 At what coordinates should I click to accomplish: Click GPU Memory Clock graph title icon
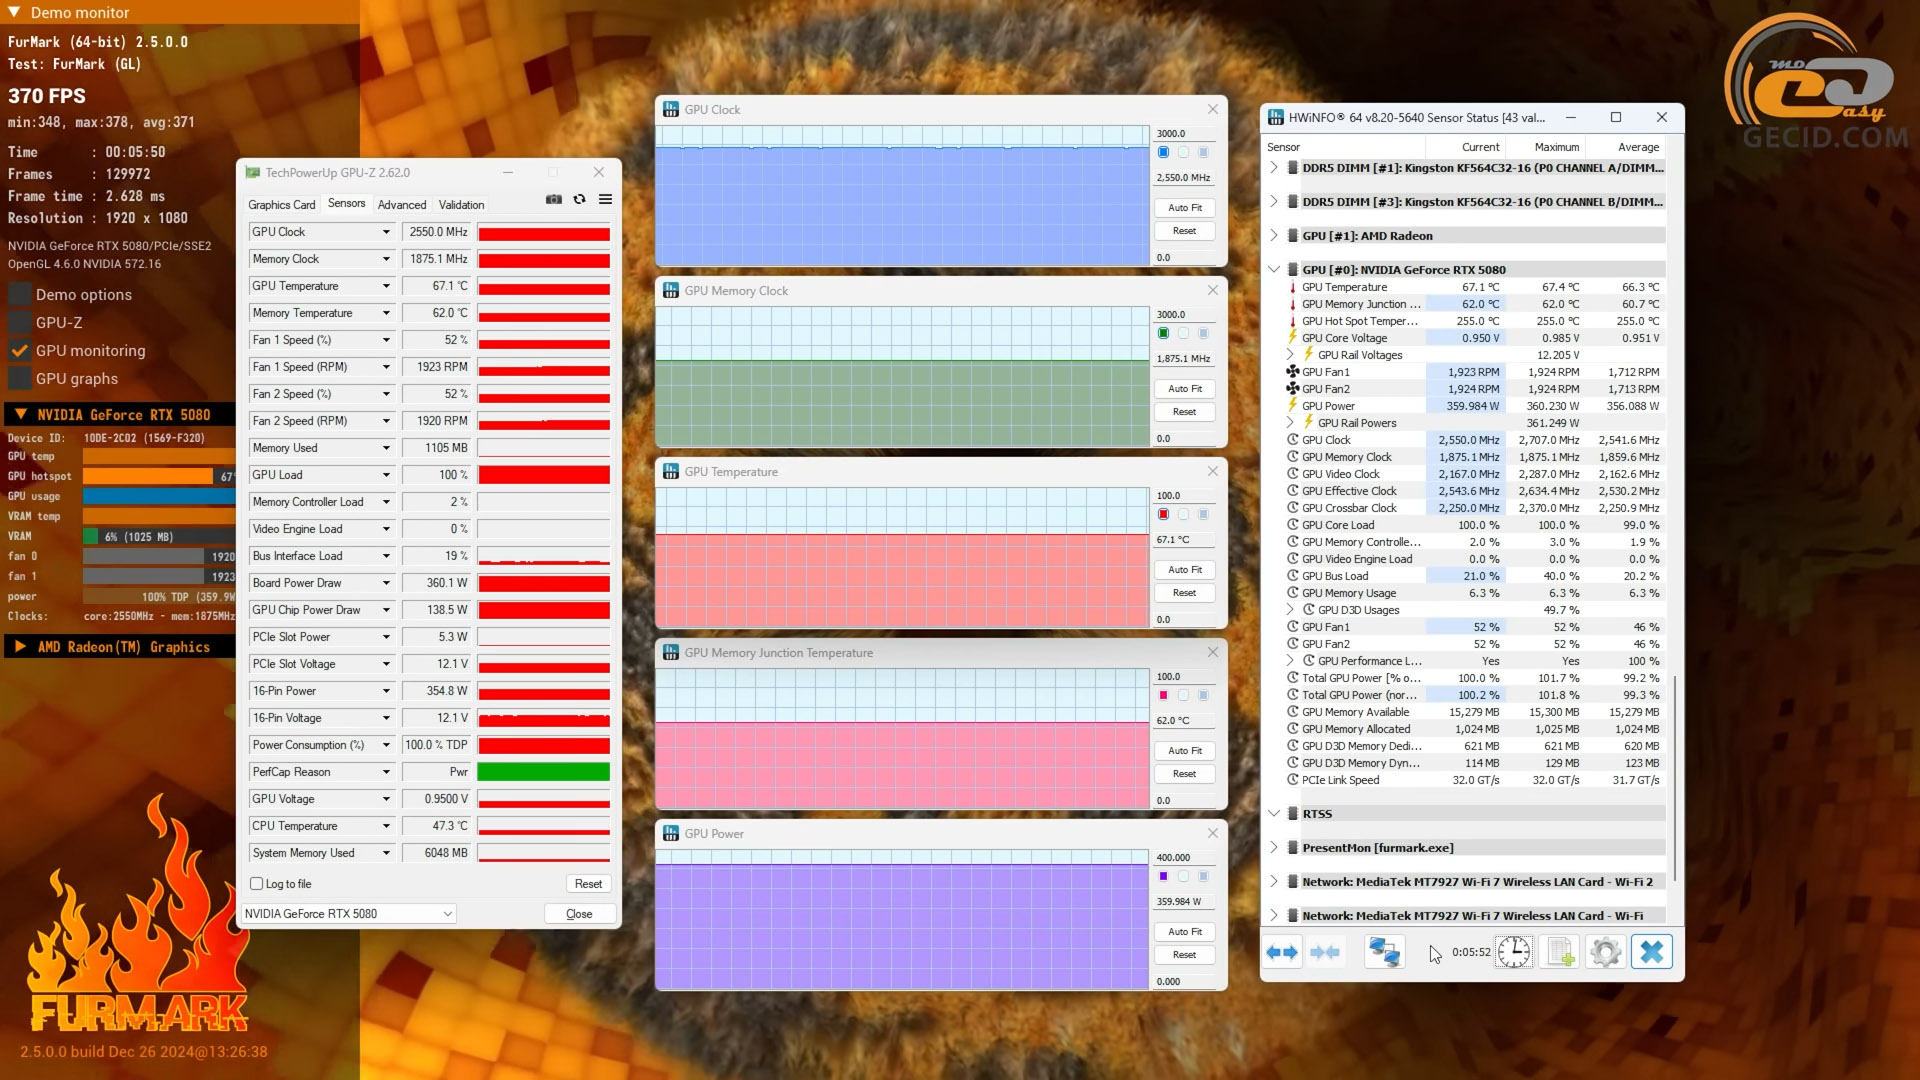pos(671,291)
